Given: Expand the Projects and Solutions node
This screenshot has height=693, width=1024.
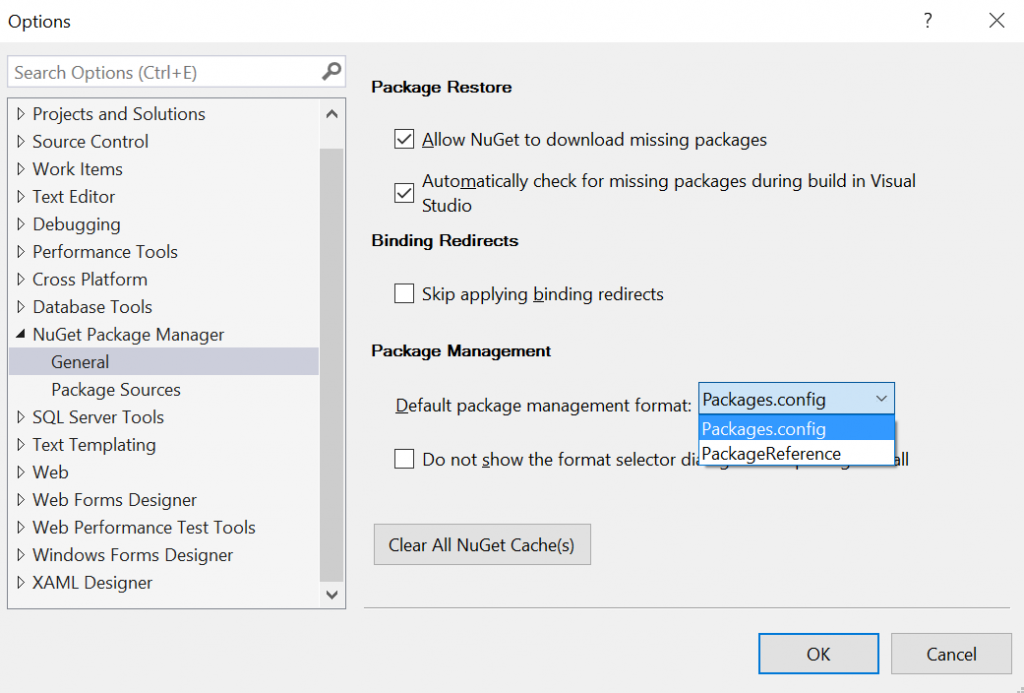Looking at the screenshot, I should pyautogui.click(x=21, y=114).
